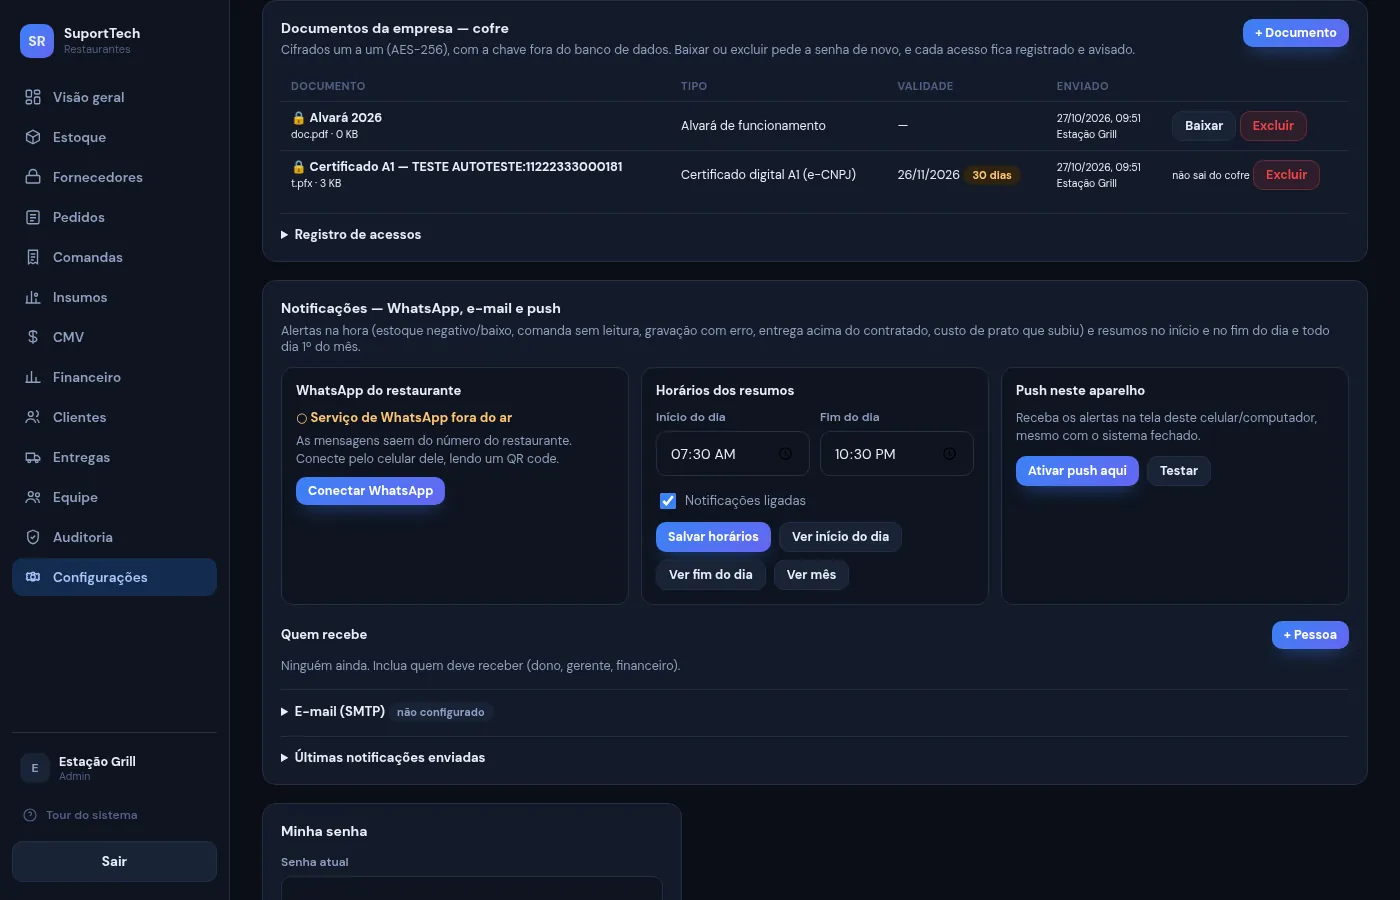This screenshot has width=1400, height=900.
Task: Download the Alvará 2026 document with Baixar
Action: tap(1204, 126)
